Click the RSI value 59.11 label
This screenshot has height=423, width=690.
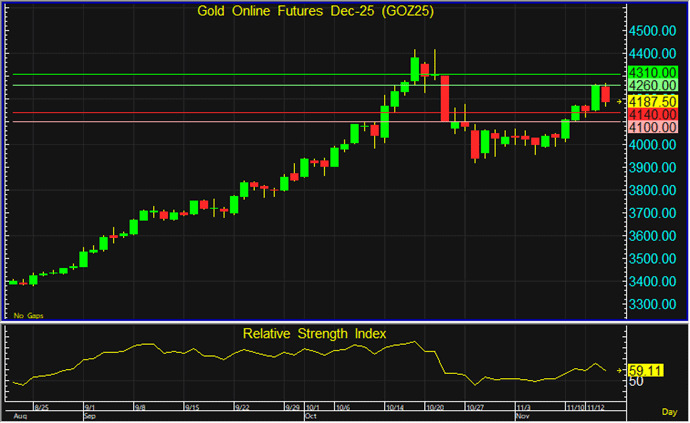pos(649,370)
